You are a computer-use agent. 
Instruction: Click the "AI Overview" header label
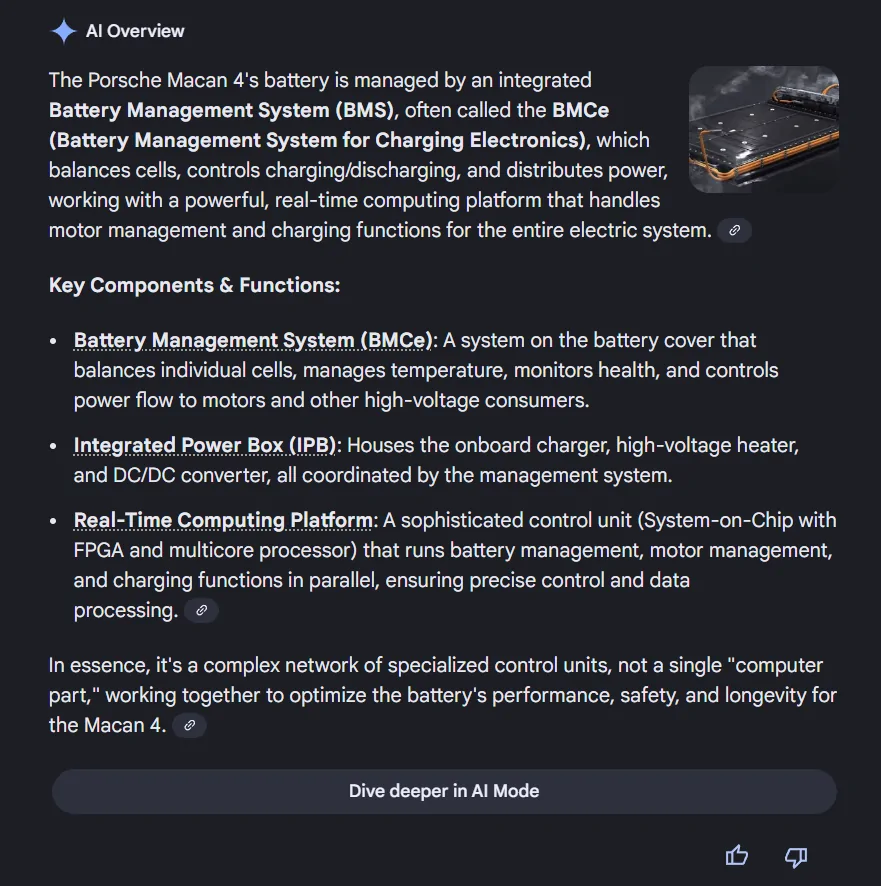[135, 31]
